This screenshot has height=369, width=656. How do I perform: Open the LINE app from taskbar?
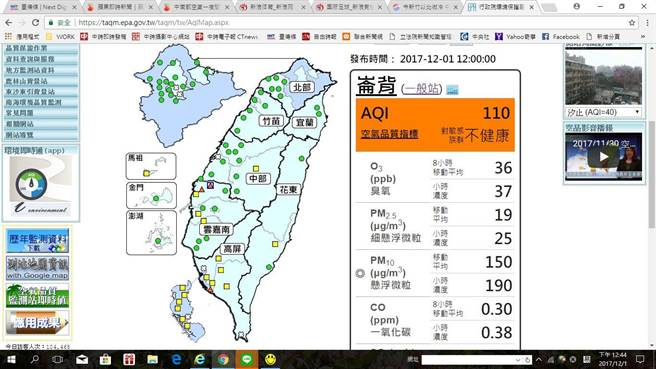tap(247, 359)
